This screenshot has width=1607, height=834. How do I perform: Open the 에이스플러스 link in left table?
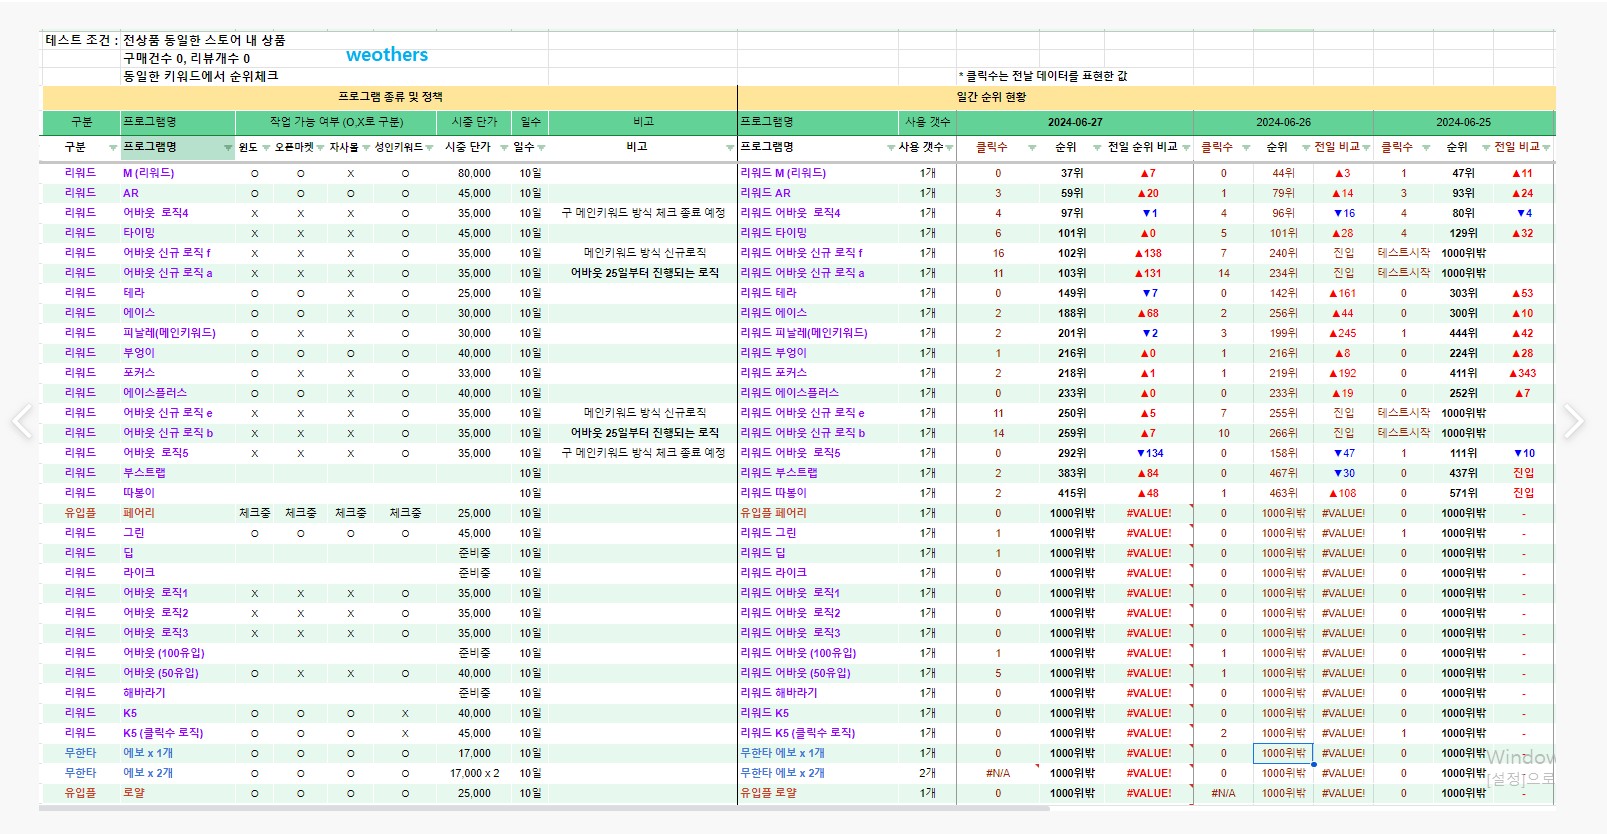tap(155, 393)
